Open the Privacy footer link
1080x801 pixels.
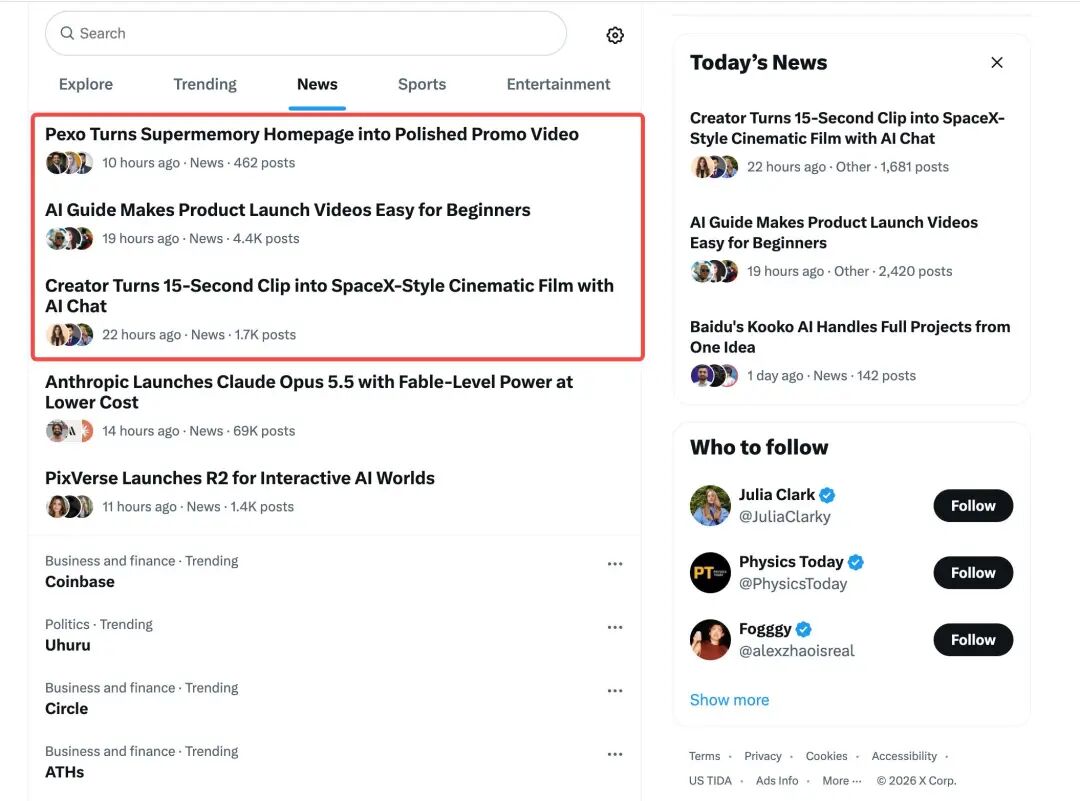click(762, 756)
